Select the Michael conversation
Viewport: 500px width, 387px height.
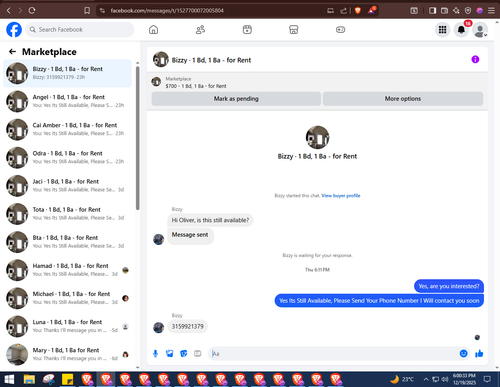(x=67, y=298)
